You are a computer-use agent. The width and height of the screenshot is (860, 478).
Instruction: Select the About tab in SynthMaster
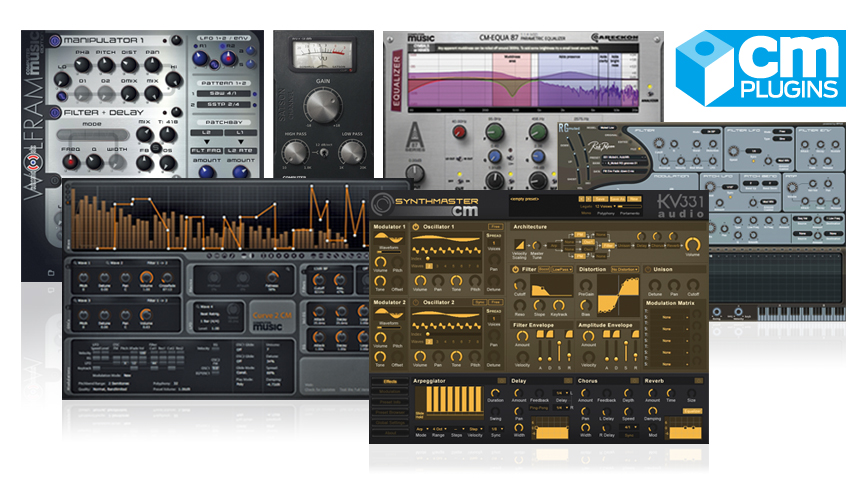coord(390,433)
